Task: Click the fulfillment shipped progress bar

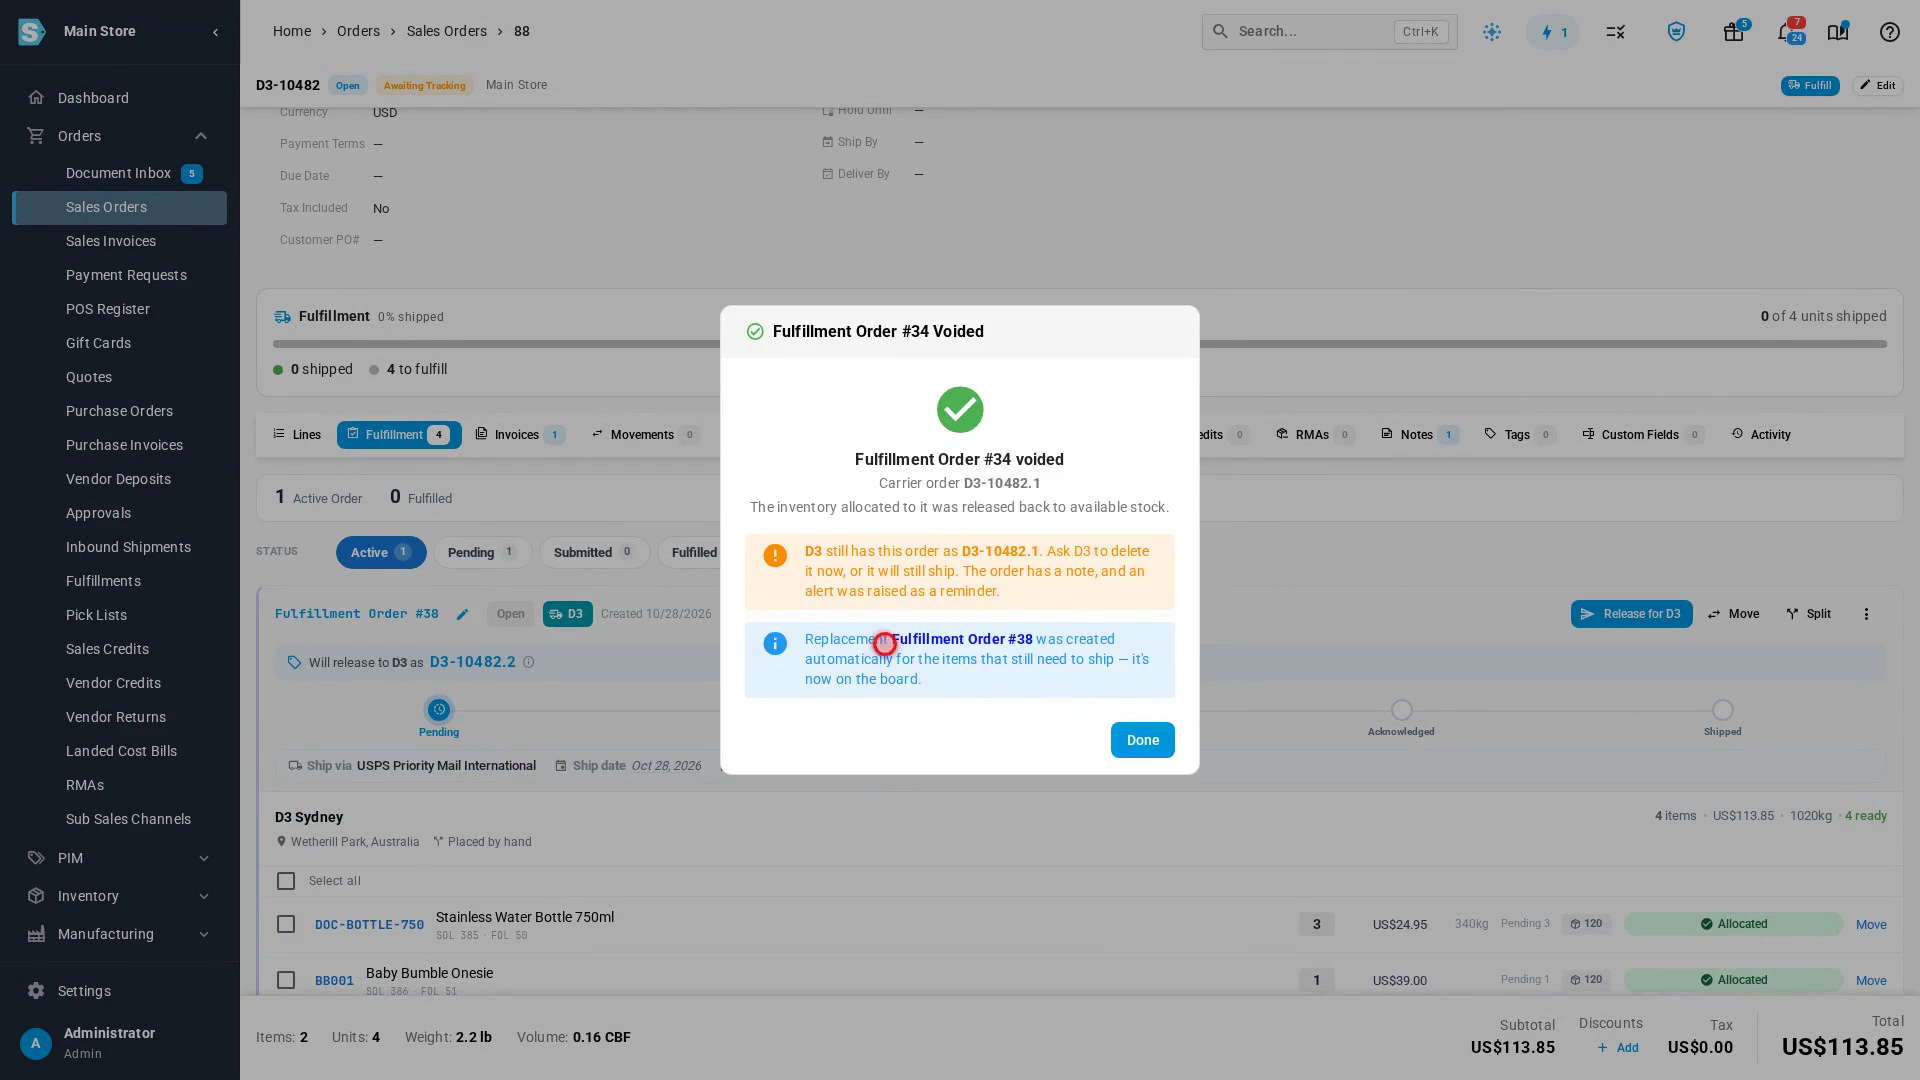Action: pos(1080,344)
